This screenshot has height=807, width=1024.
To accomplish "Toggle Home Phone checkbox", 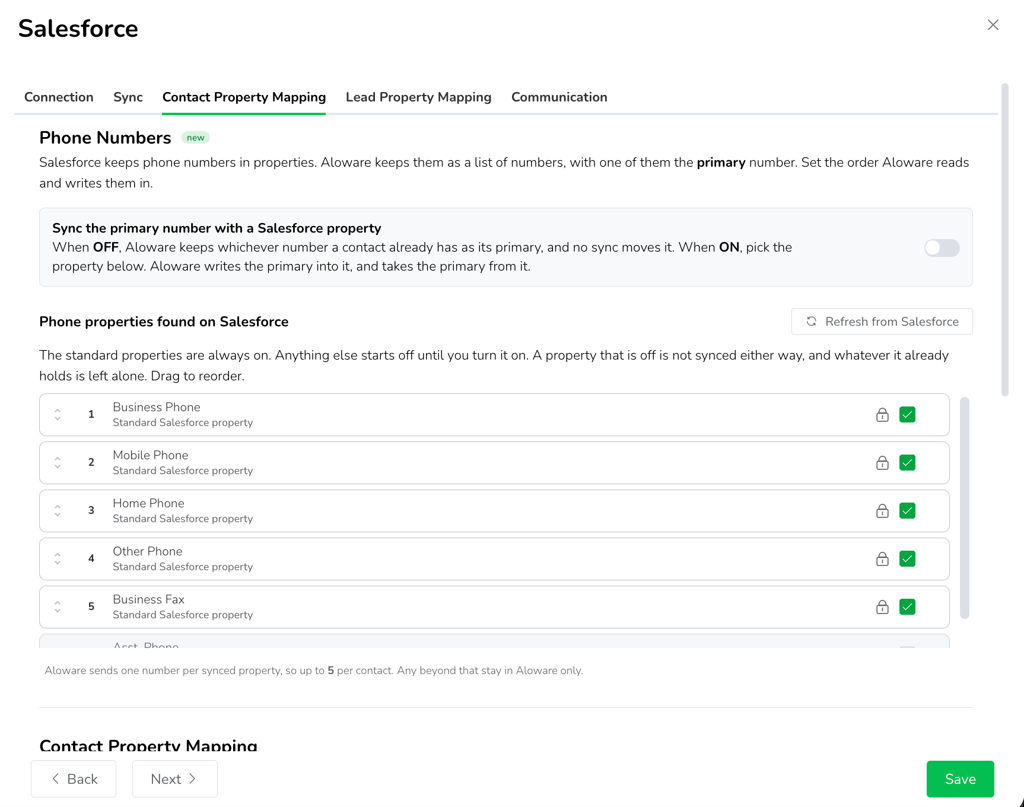I will coord(907,511).
